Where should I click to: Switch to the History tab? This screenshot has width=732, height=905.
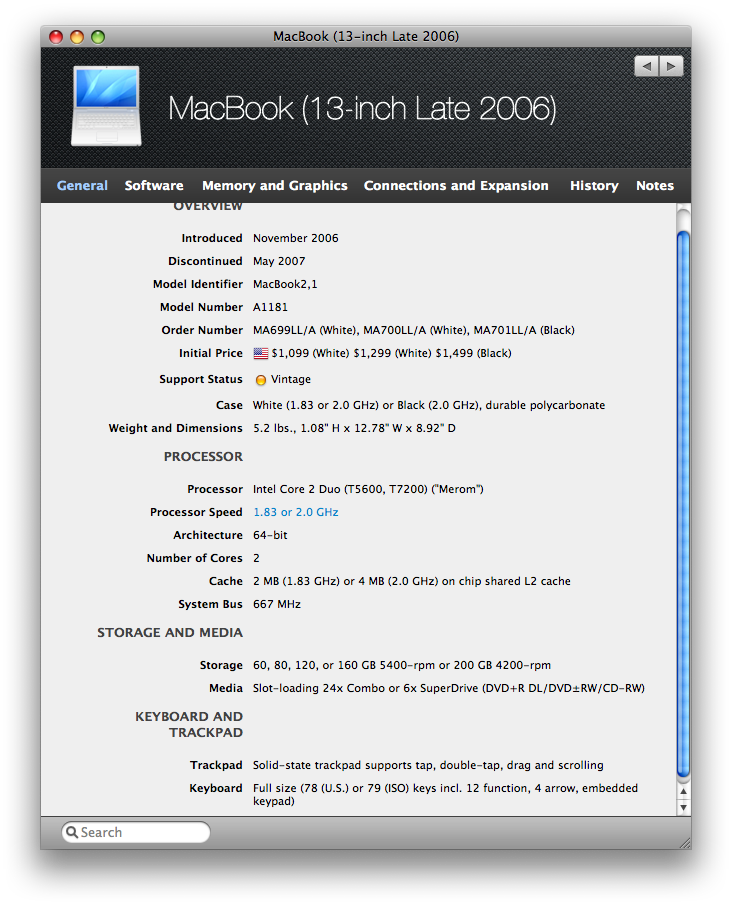594,186
